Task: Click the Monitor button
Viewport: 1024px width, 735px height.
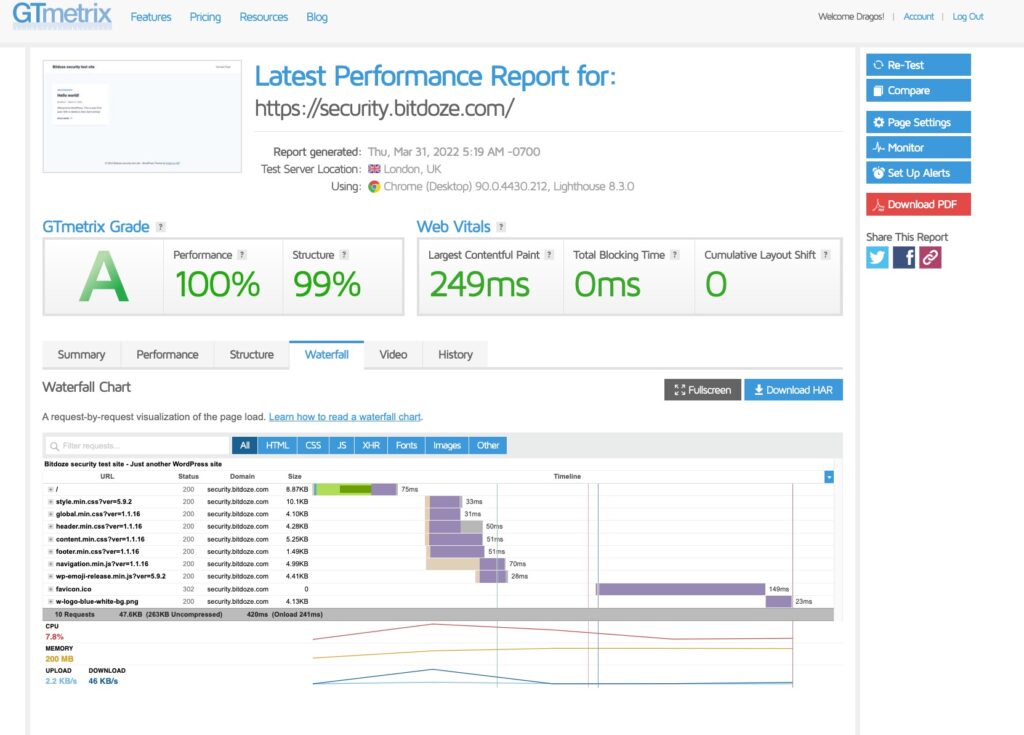Action: (x=918, y=148)
